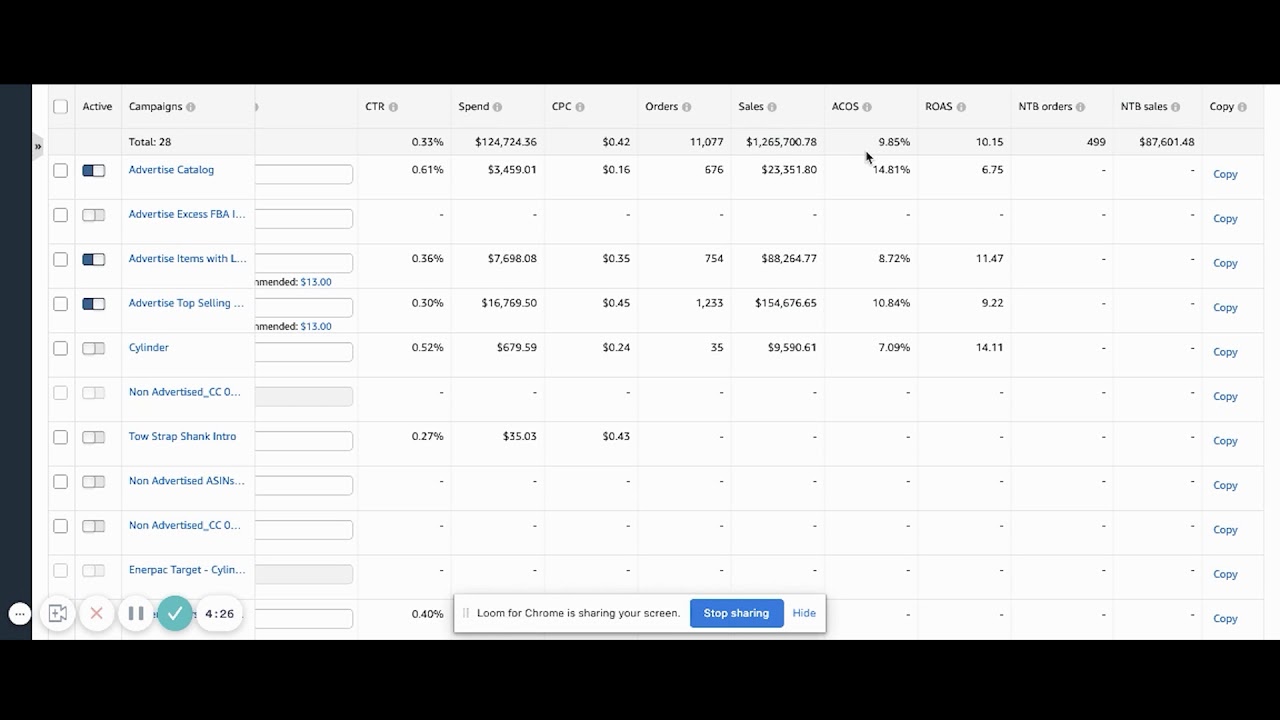Screen dimensions: 1280x720
Task: Check the Advertise Catalog row checkbox
Action: [x=61, y=171]
